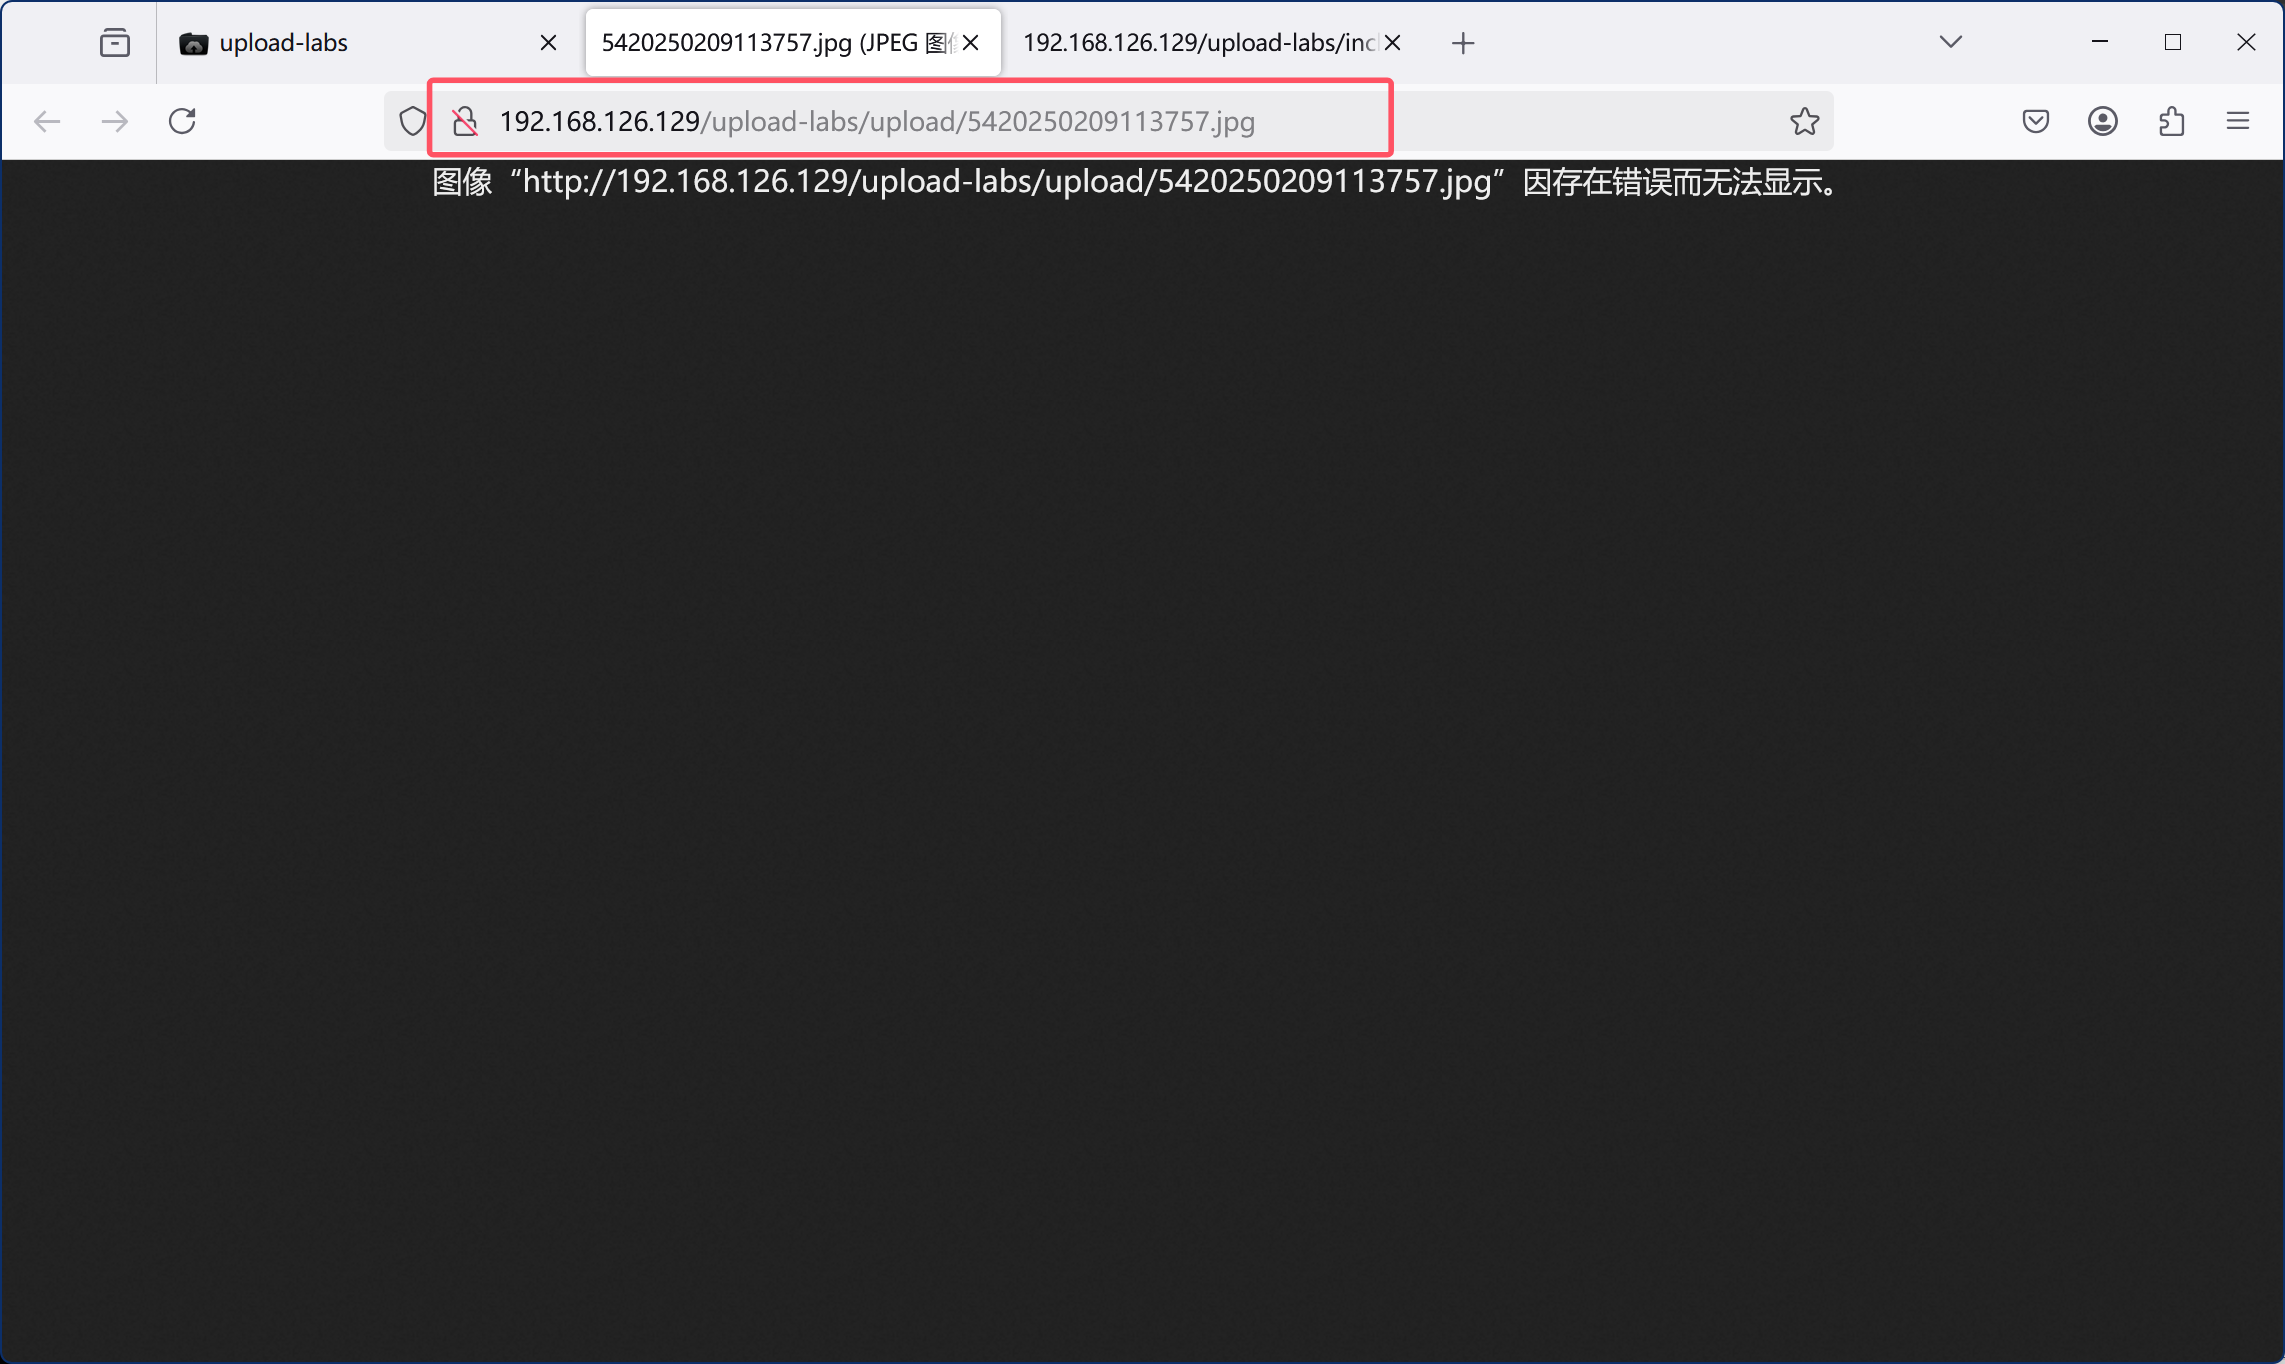
Task: Close the 192.168.126.129/upload-labs/inc tab
Action: tap(1392, 43)
